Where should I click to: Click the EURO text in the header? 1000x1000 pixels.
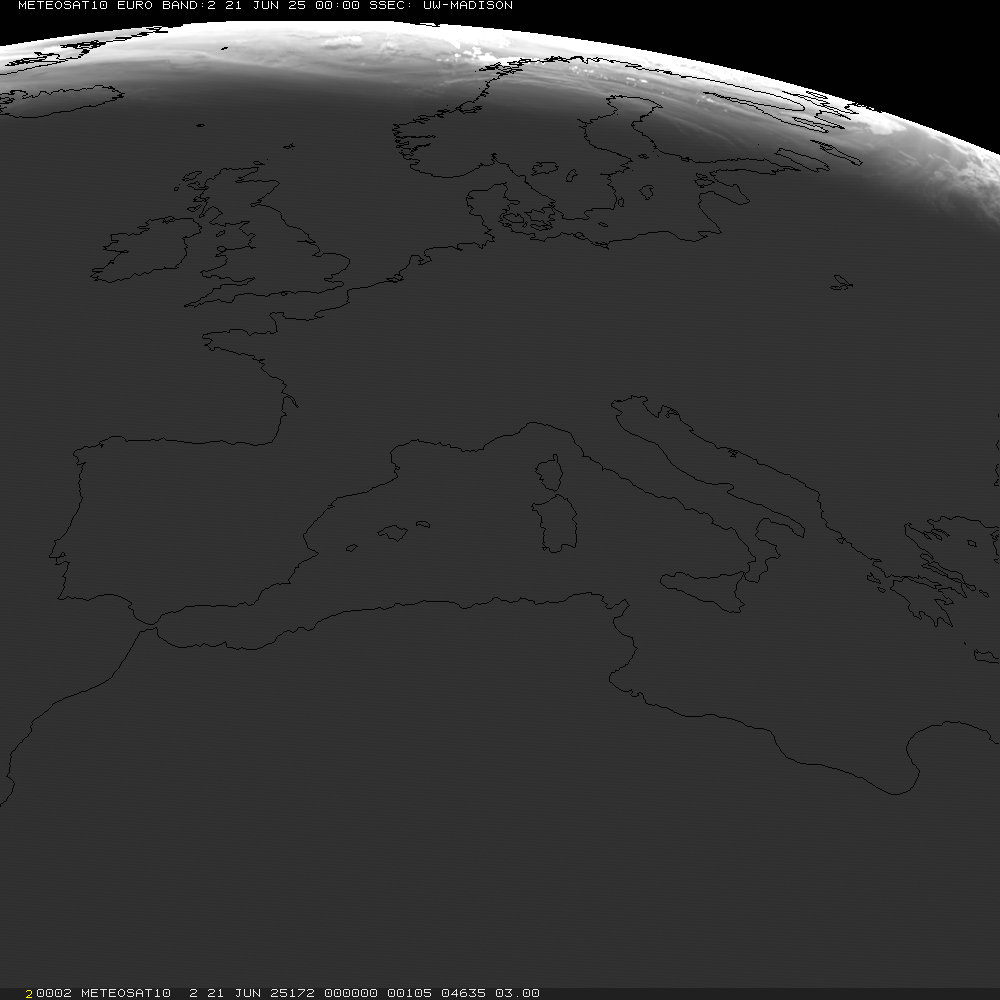pyautogui.click(x=135, y=5)
